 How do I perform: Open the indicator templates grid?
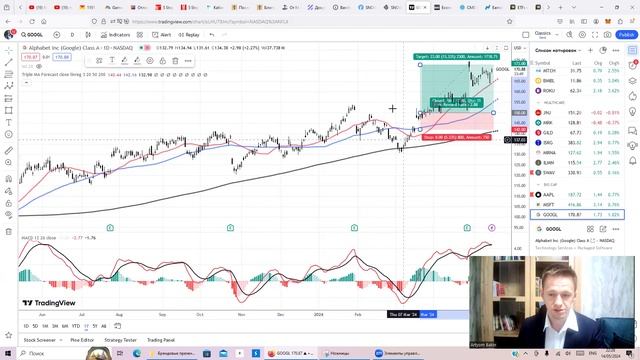pyautogui.click(x=140, y=35)
